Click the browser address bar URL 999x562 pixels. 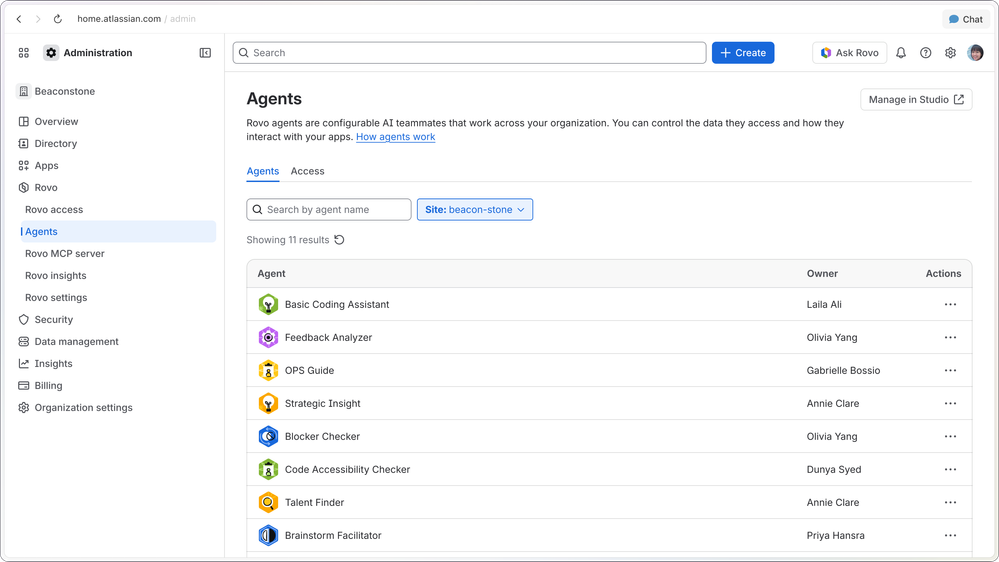click(x=136, y=19)
